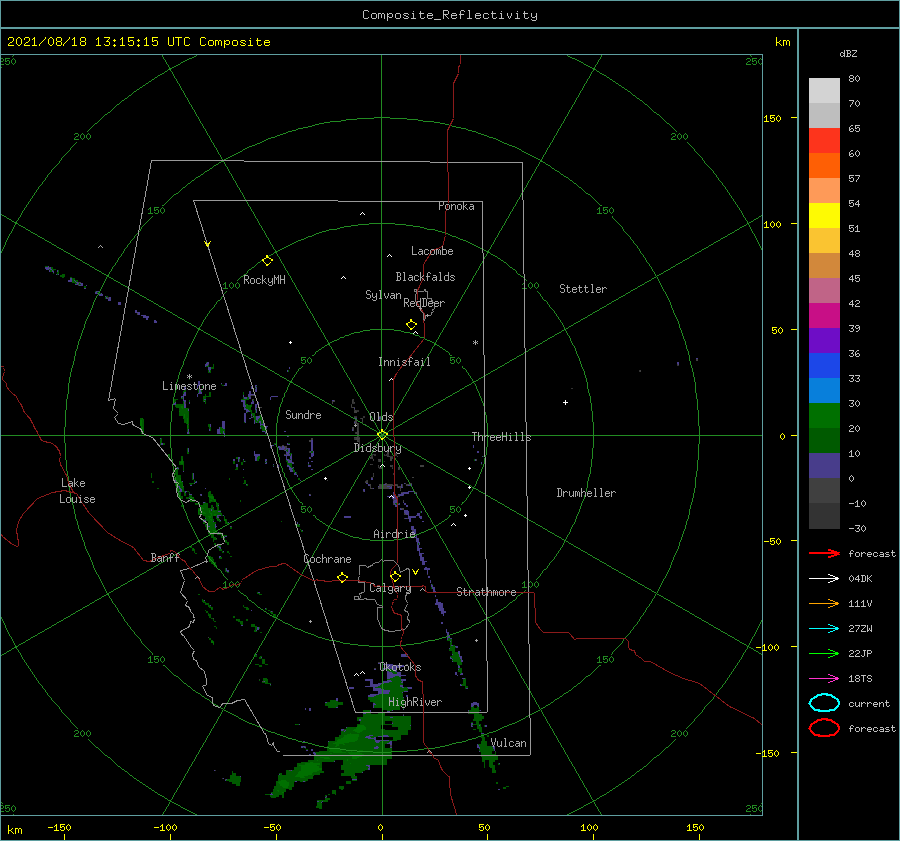Click the Blackfalds label on map
900x841 pixels.
(425, 277)
